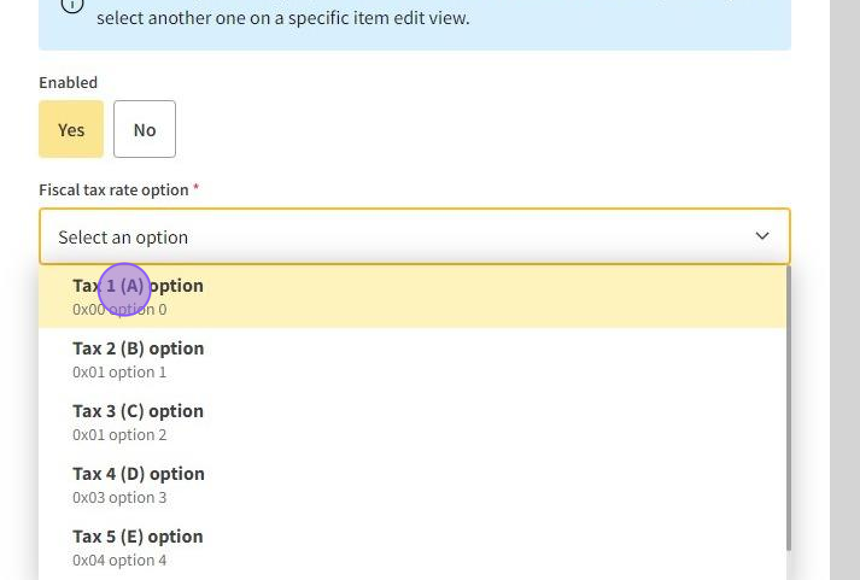Click the info icon in the blue banner
Screen dimensions: 860x580
pos(72,5)
